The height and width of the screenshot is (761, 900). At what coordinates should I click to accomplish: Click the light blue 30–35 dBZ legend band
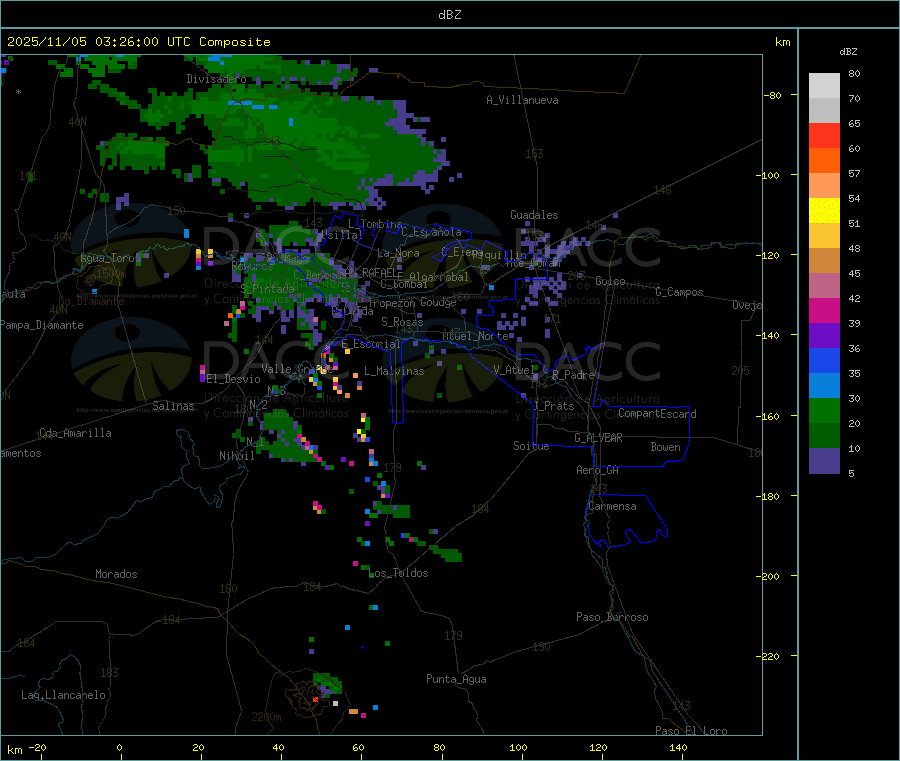[824, 386]
